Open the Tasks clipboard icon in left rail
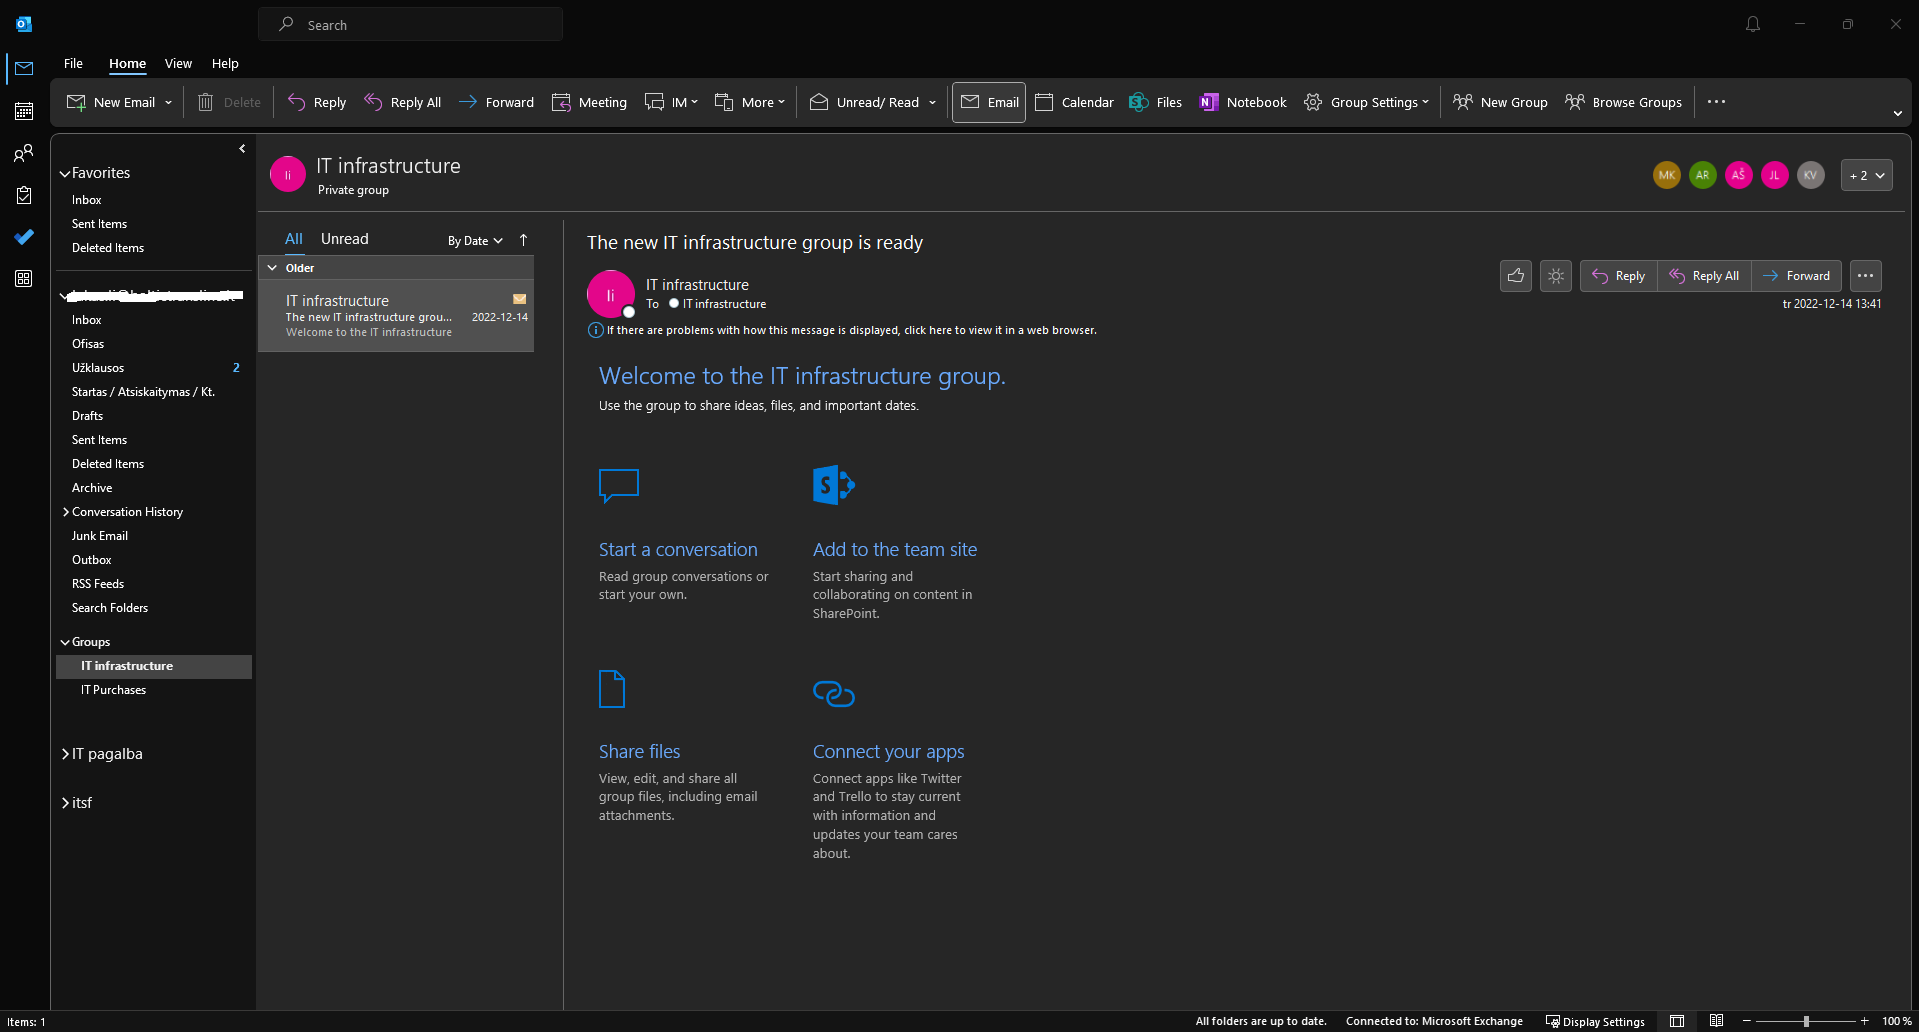1919x1032 pixels. click(24, 195)
